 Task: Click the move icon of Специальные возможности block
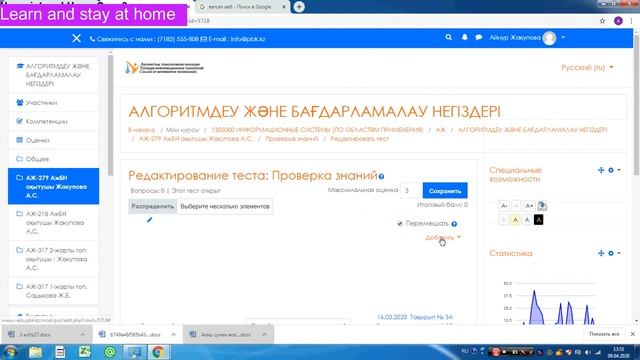601,170
